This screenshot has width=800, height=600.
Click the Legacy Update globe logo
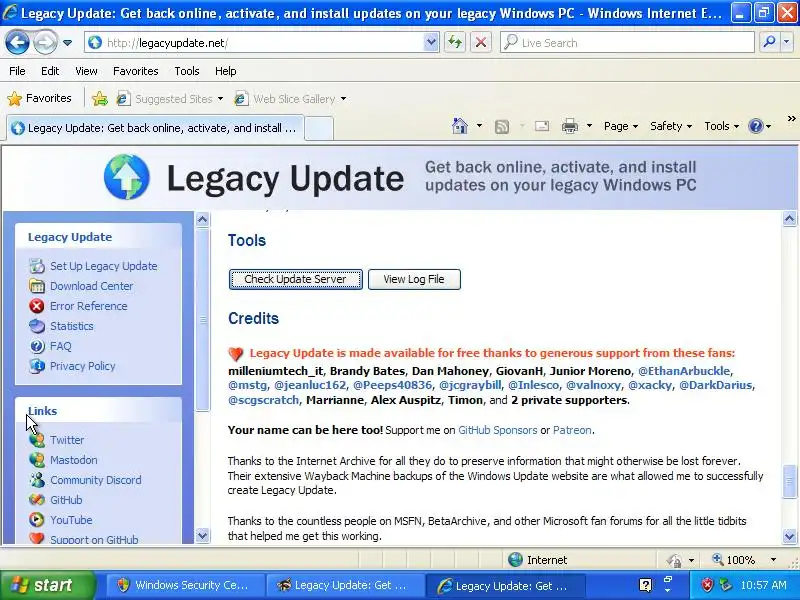pos(127,177)
